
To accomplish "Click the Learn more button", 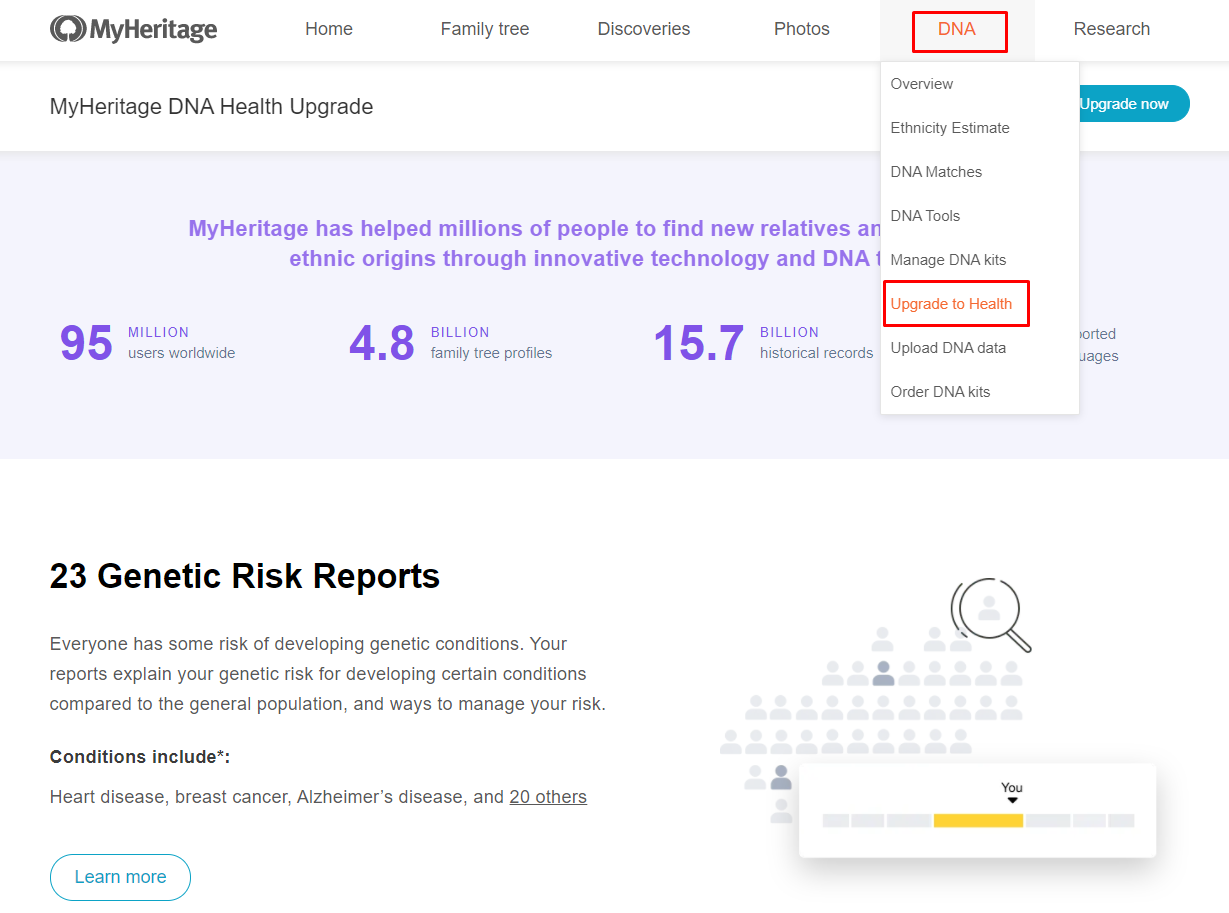I will [120, 877].
